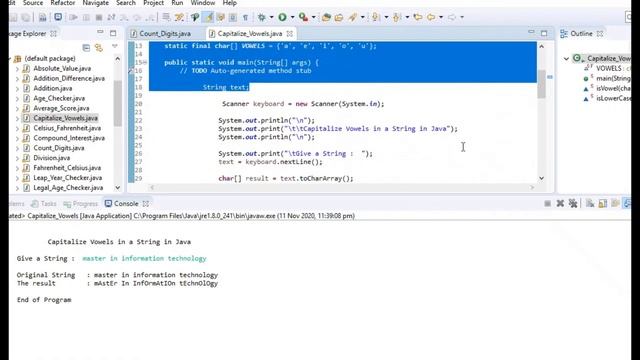The image size is (640, 360).
Task: Click editor scroll down arrow
Action: (x=541, y=178)
